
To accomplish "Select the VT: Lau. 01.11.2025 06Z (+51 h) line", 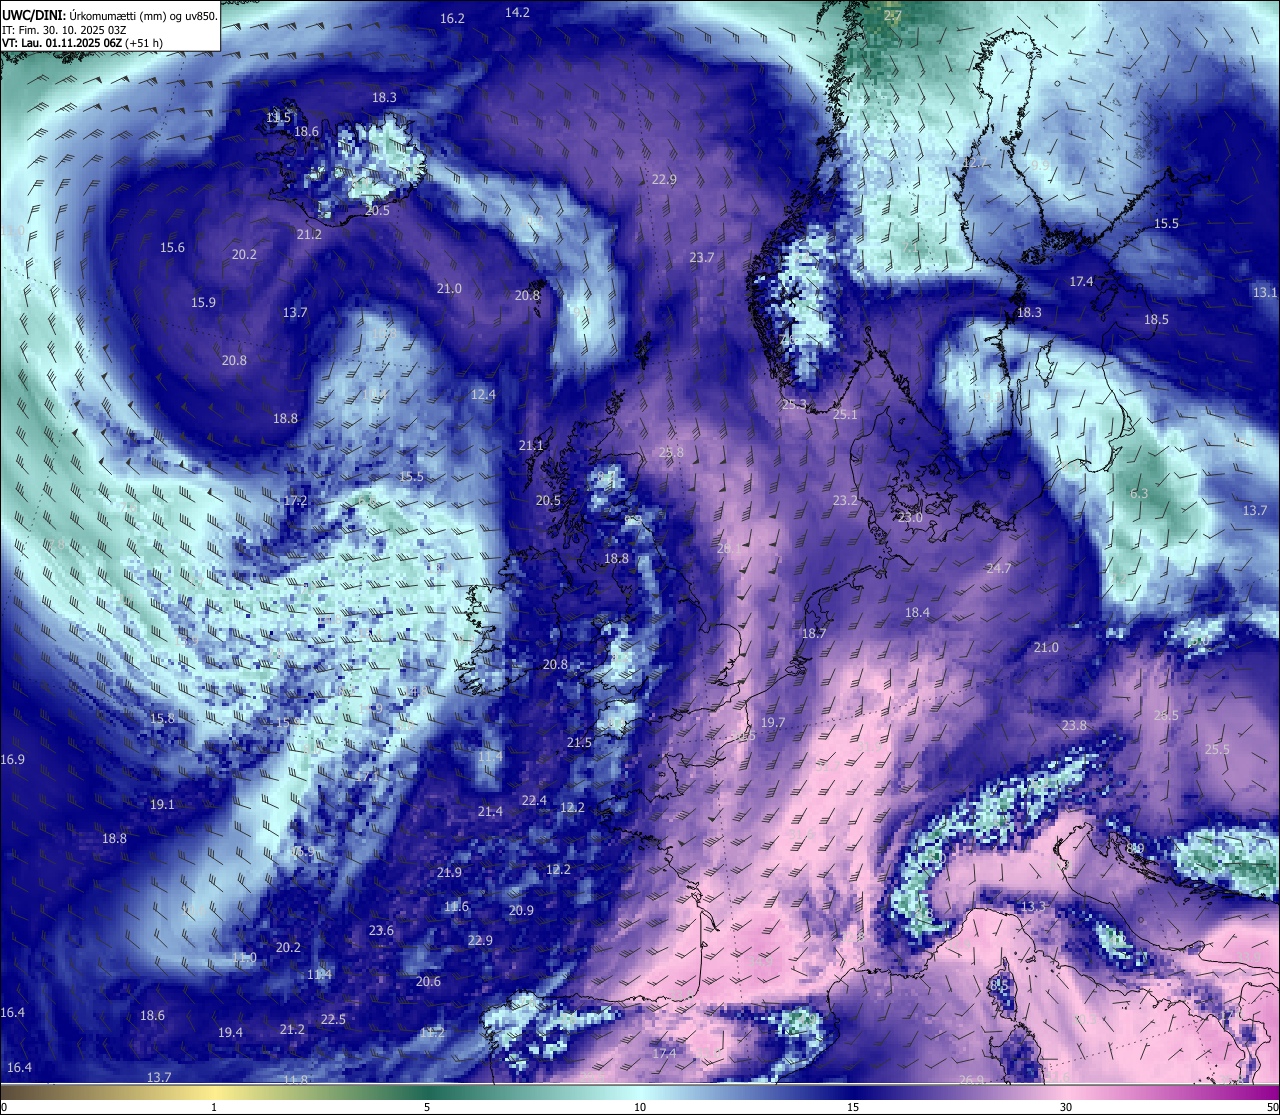I will [82, 44].
